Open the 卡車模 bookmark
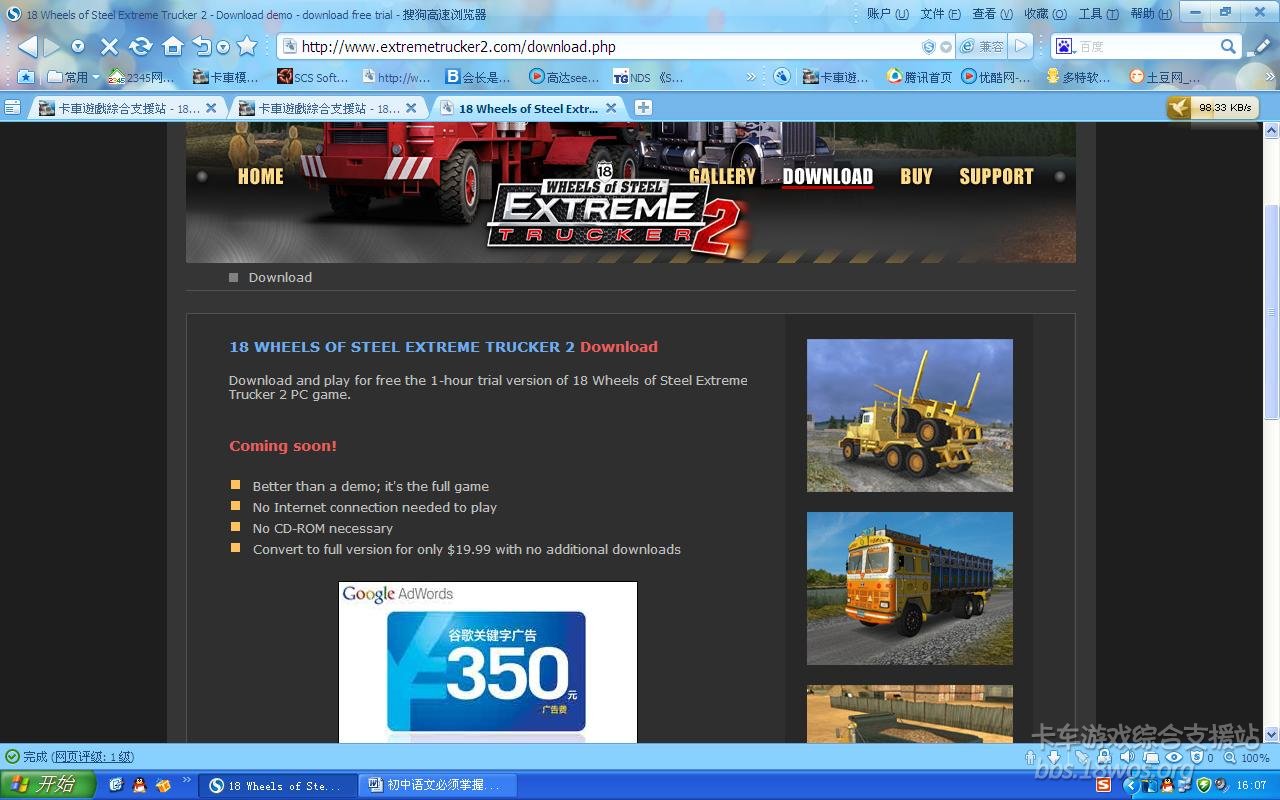This screenshot has height=800, width=1280. 226,77
